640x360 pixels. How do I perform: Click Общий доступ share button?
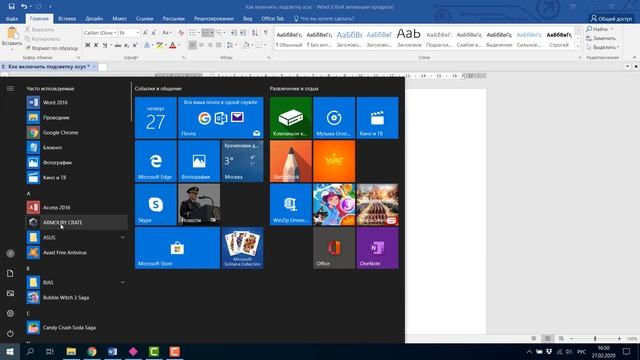611,18
